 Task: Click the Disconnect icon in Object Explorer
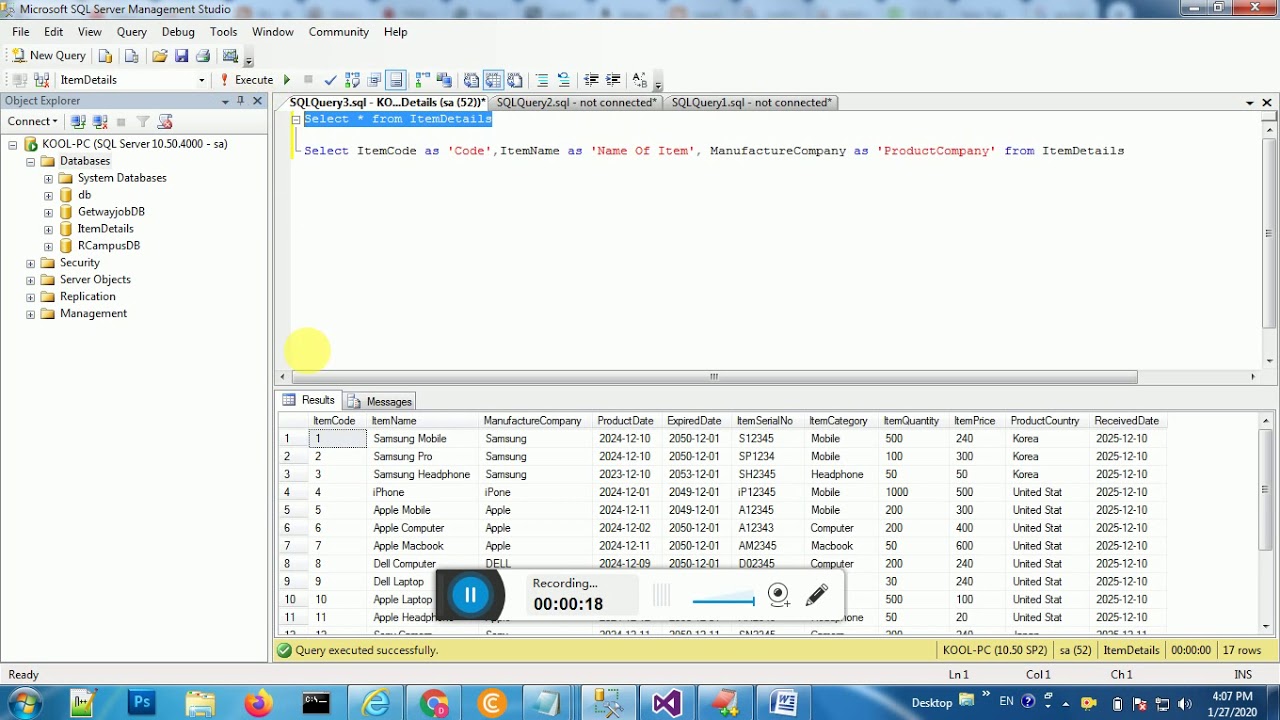click(x=100, y=122)
